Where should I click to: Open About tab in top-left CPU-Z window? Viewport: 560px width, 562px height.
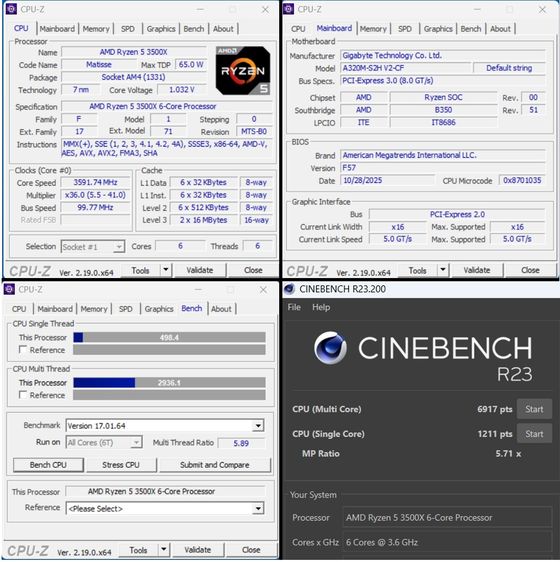click(223, 29)
